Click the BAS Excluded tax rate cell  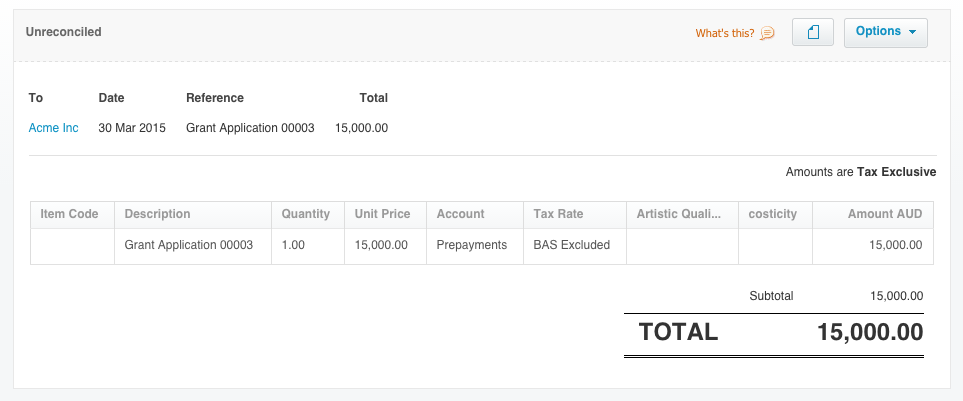click(x=572, y=245)
